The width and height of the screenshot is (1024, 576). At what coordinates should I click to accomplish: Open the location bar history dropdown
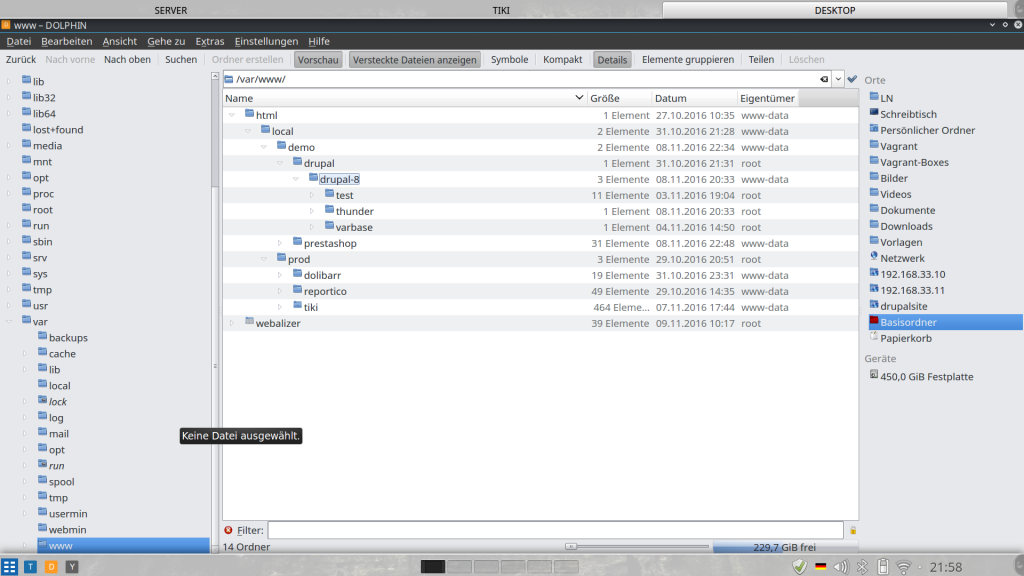[838, 79]
